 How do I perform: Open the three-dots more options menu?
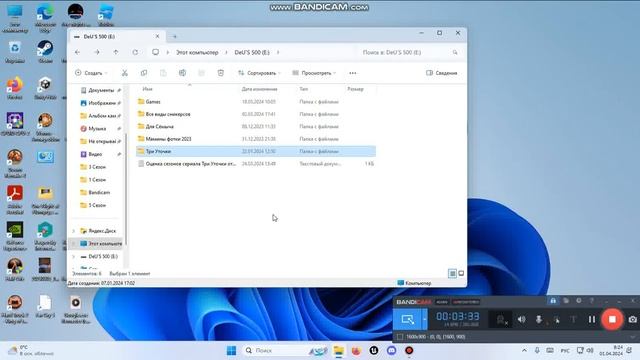pos(353,73)
